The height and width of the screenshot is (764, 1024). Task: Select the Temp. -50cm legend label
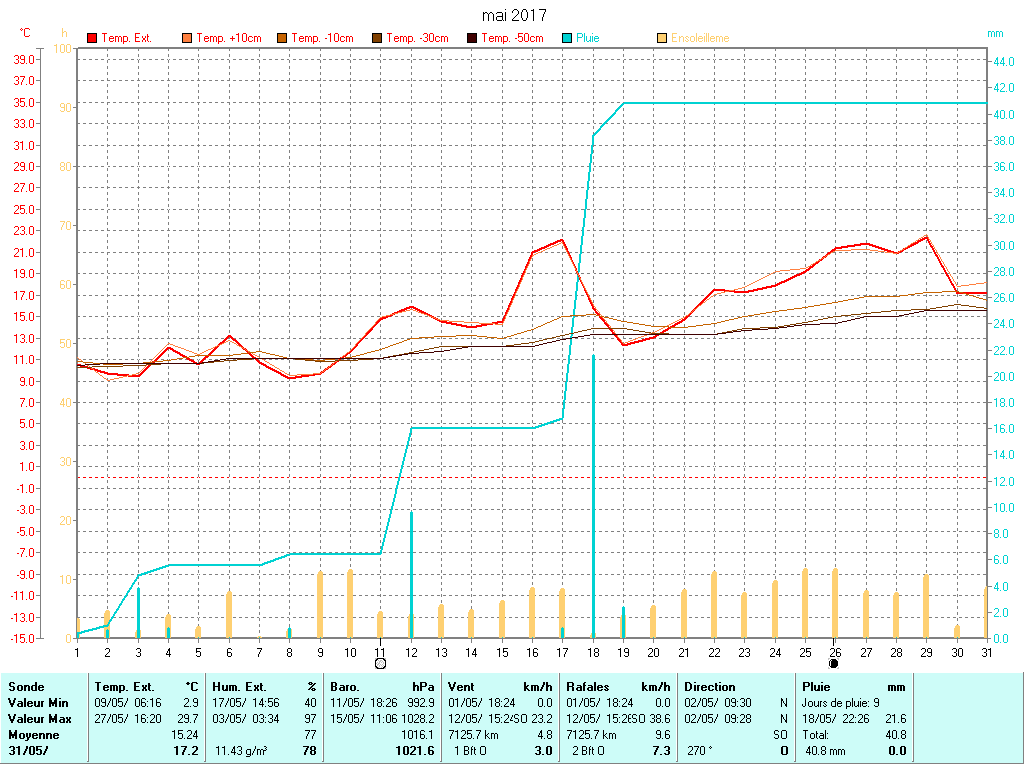[512, 38]
